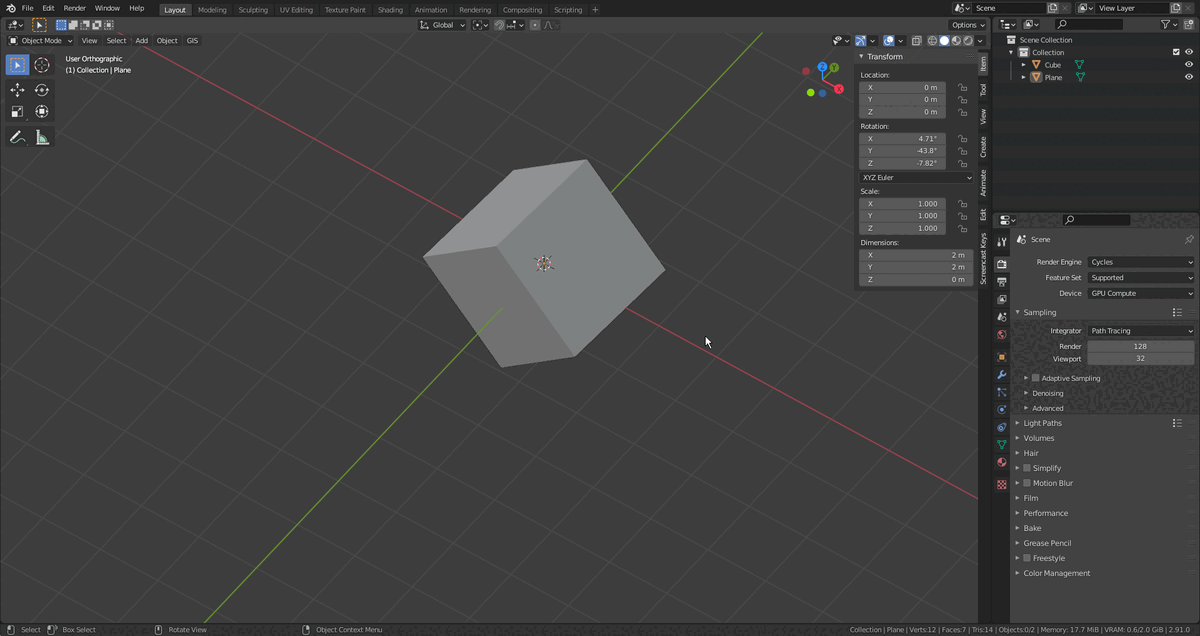This screenshot has height=636, width=1200.
Task: Open the Texture properties tab
Action: 1001,484
